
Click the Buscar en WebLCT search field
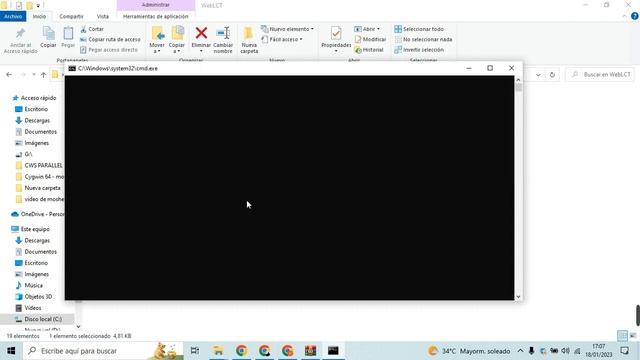(x=600, y=75)
